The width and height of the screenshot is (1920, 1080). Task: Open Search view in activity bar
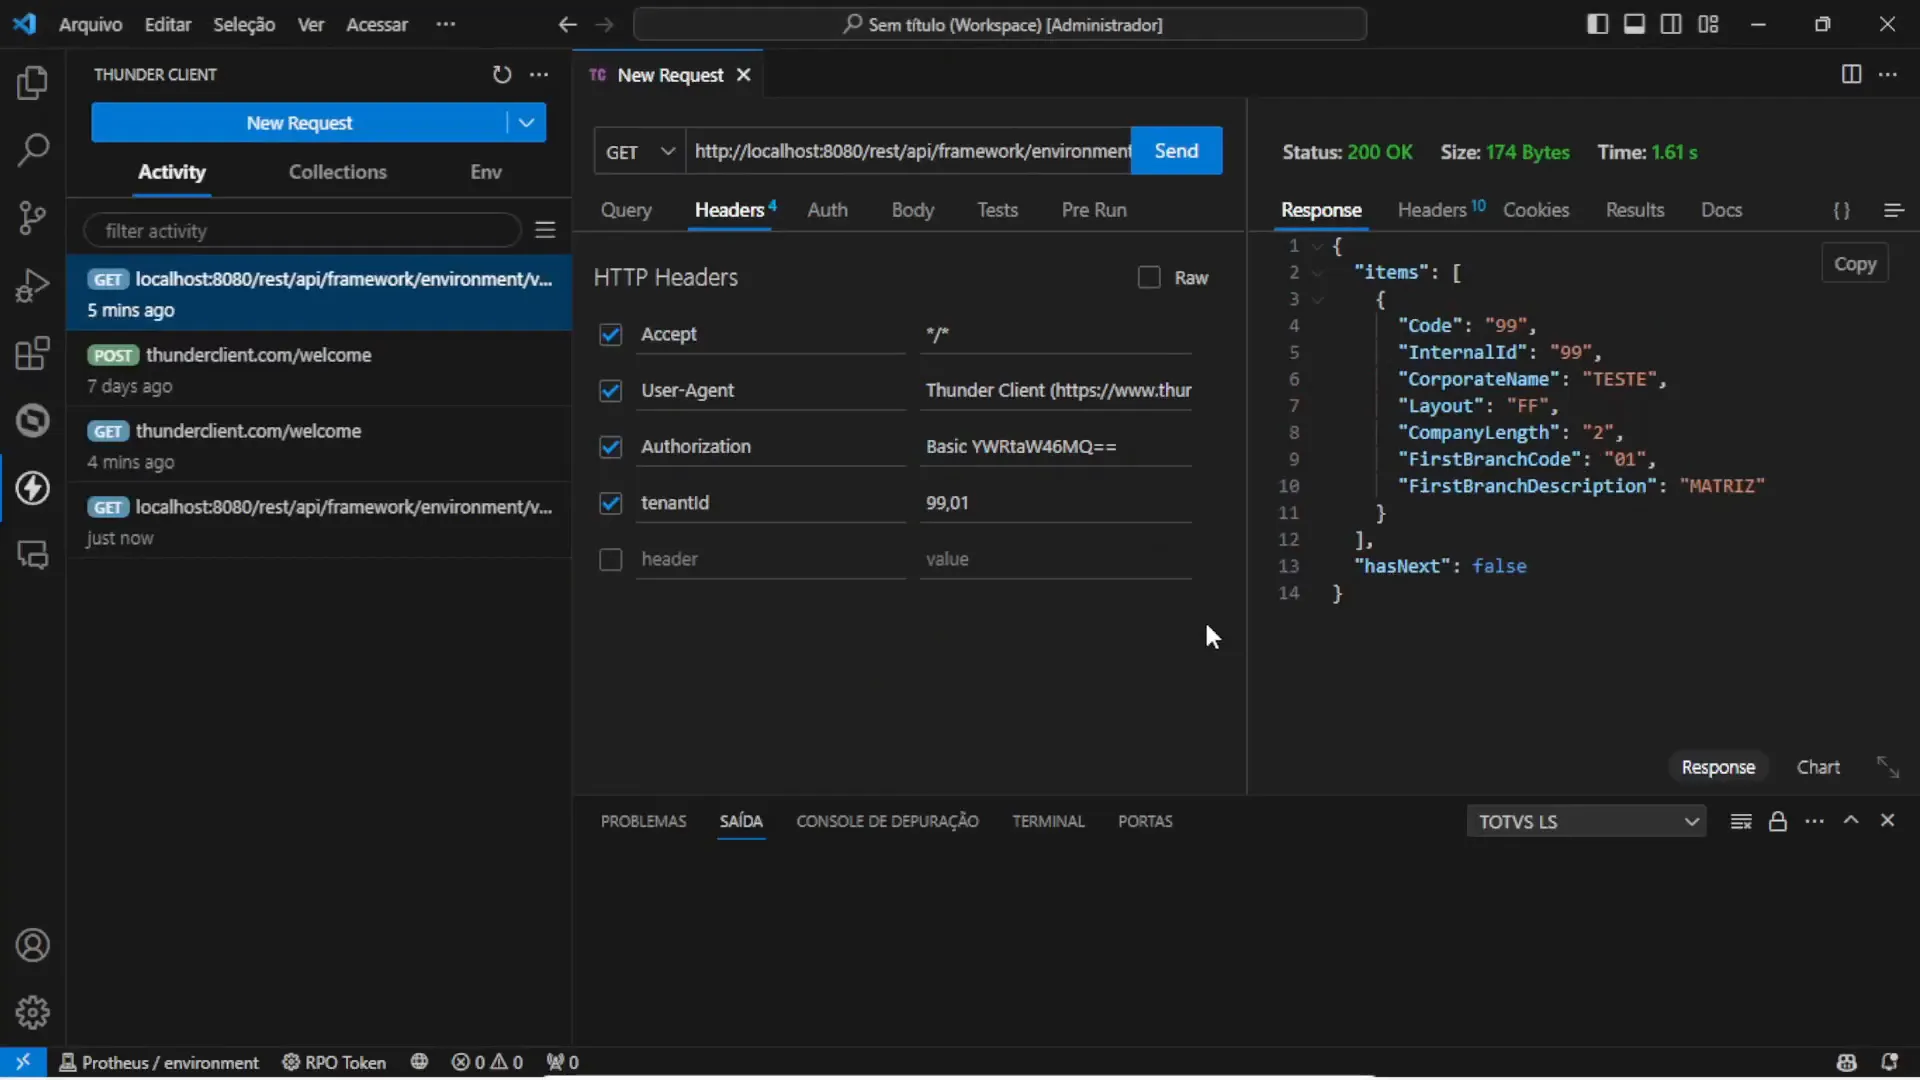(33, 149)
